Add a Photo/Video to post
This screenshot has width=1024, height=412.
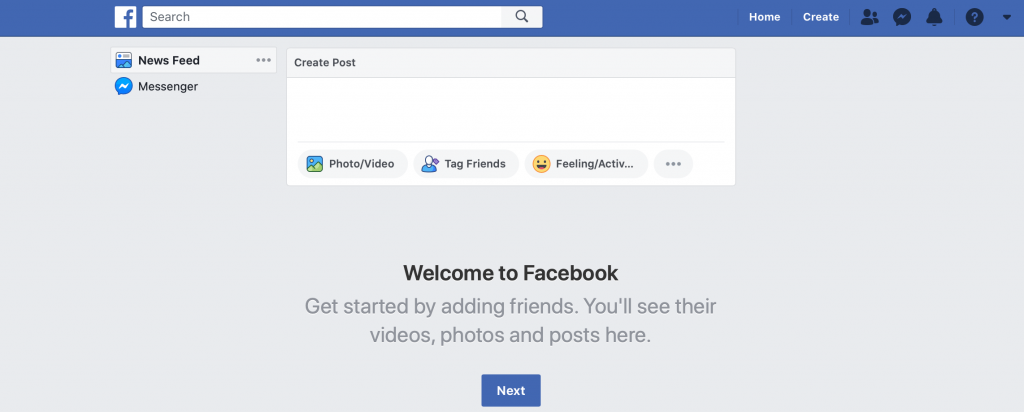[353, 164]
